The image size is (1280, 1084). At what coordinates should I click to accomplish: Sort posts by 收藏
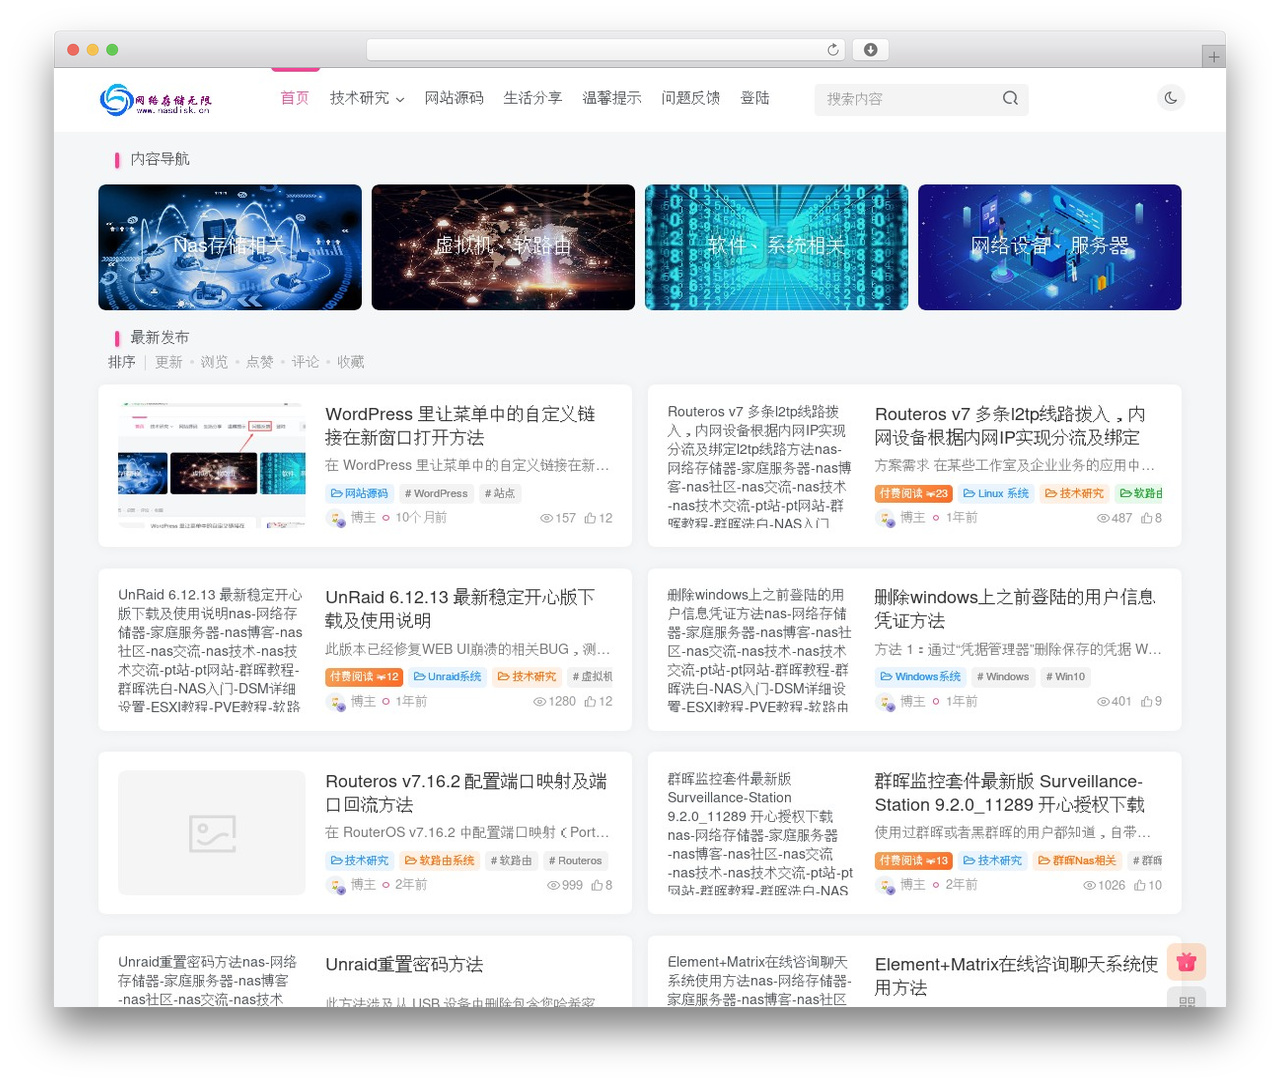351,362
